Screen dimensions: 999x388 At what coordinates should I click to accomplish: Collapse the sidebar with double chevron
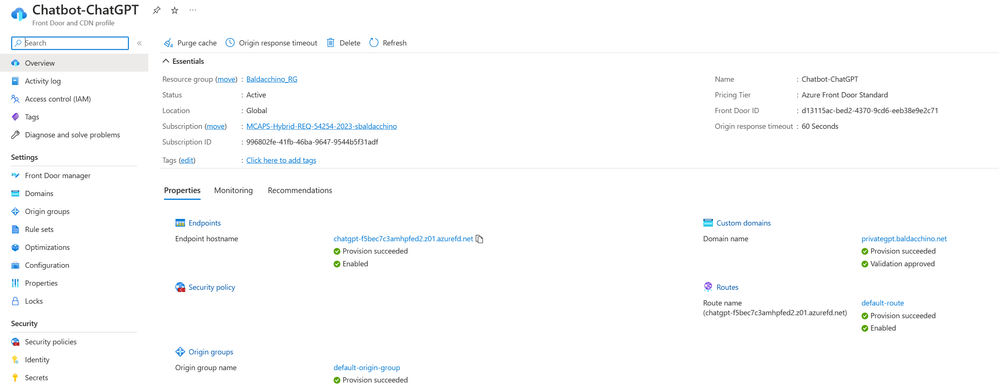click(139, 43)
